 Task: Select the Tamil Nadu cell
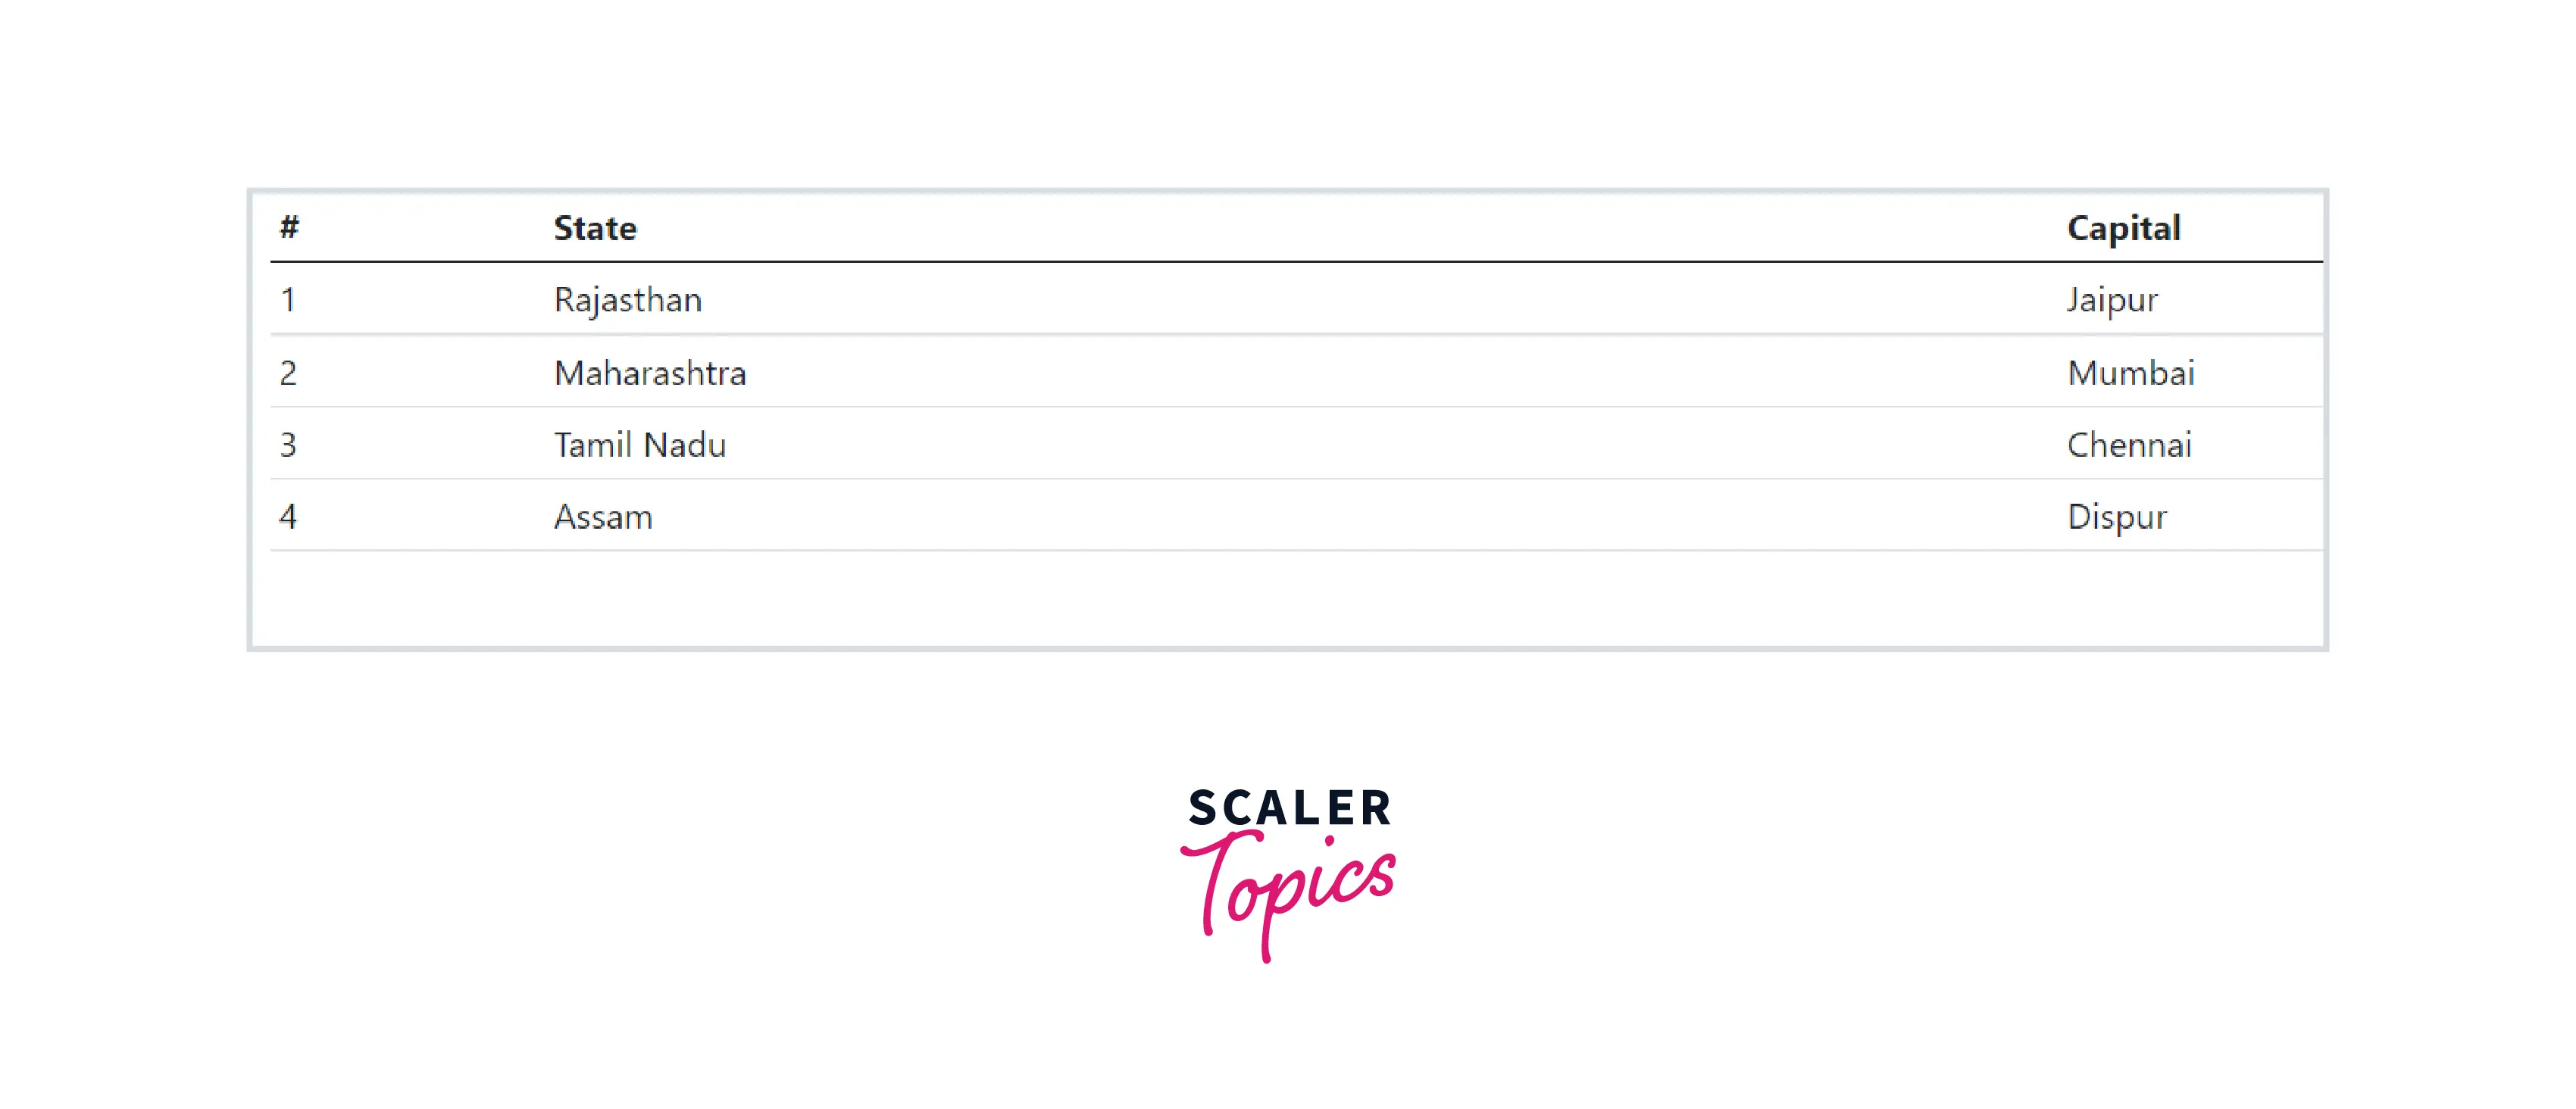point(640,445)
